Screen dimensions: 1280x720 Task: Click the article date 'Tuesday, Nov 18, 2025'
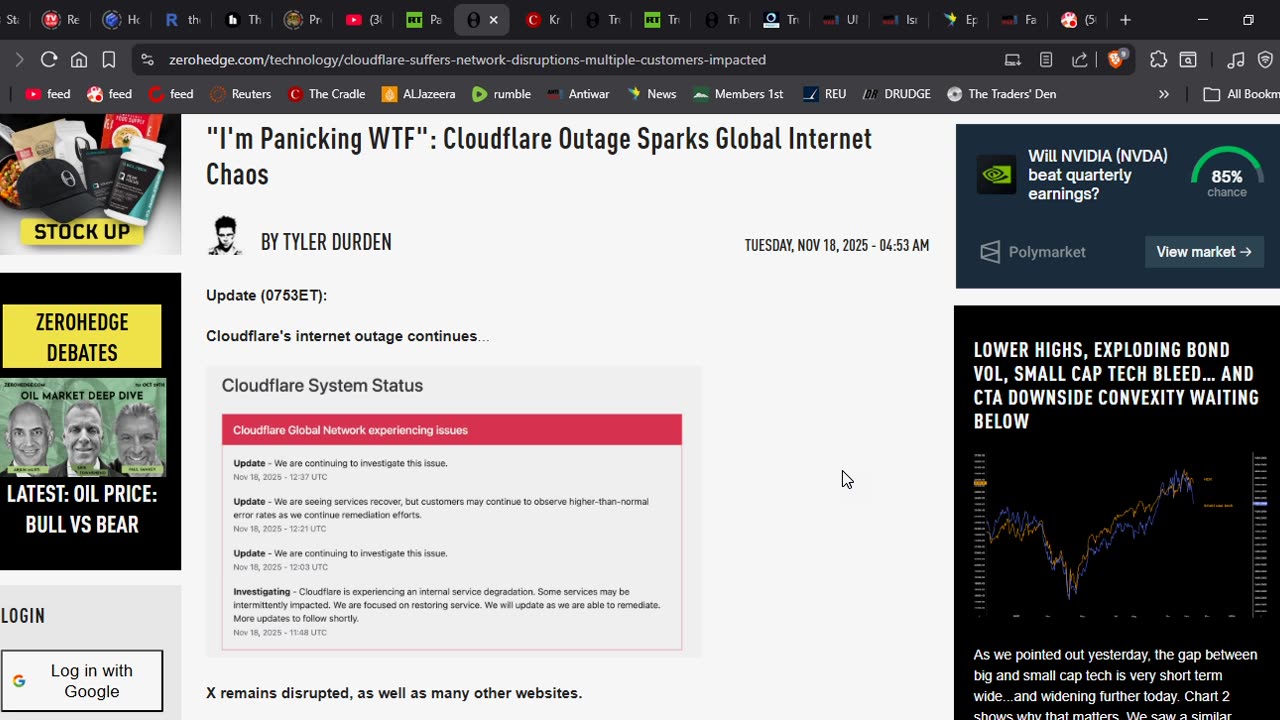837,245
